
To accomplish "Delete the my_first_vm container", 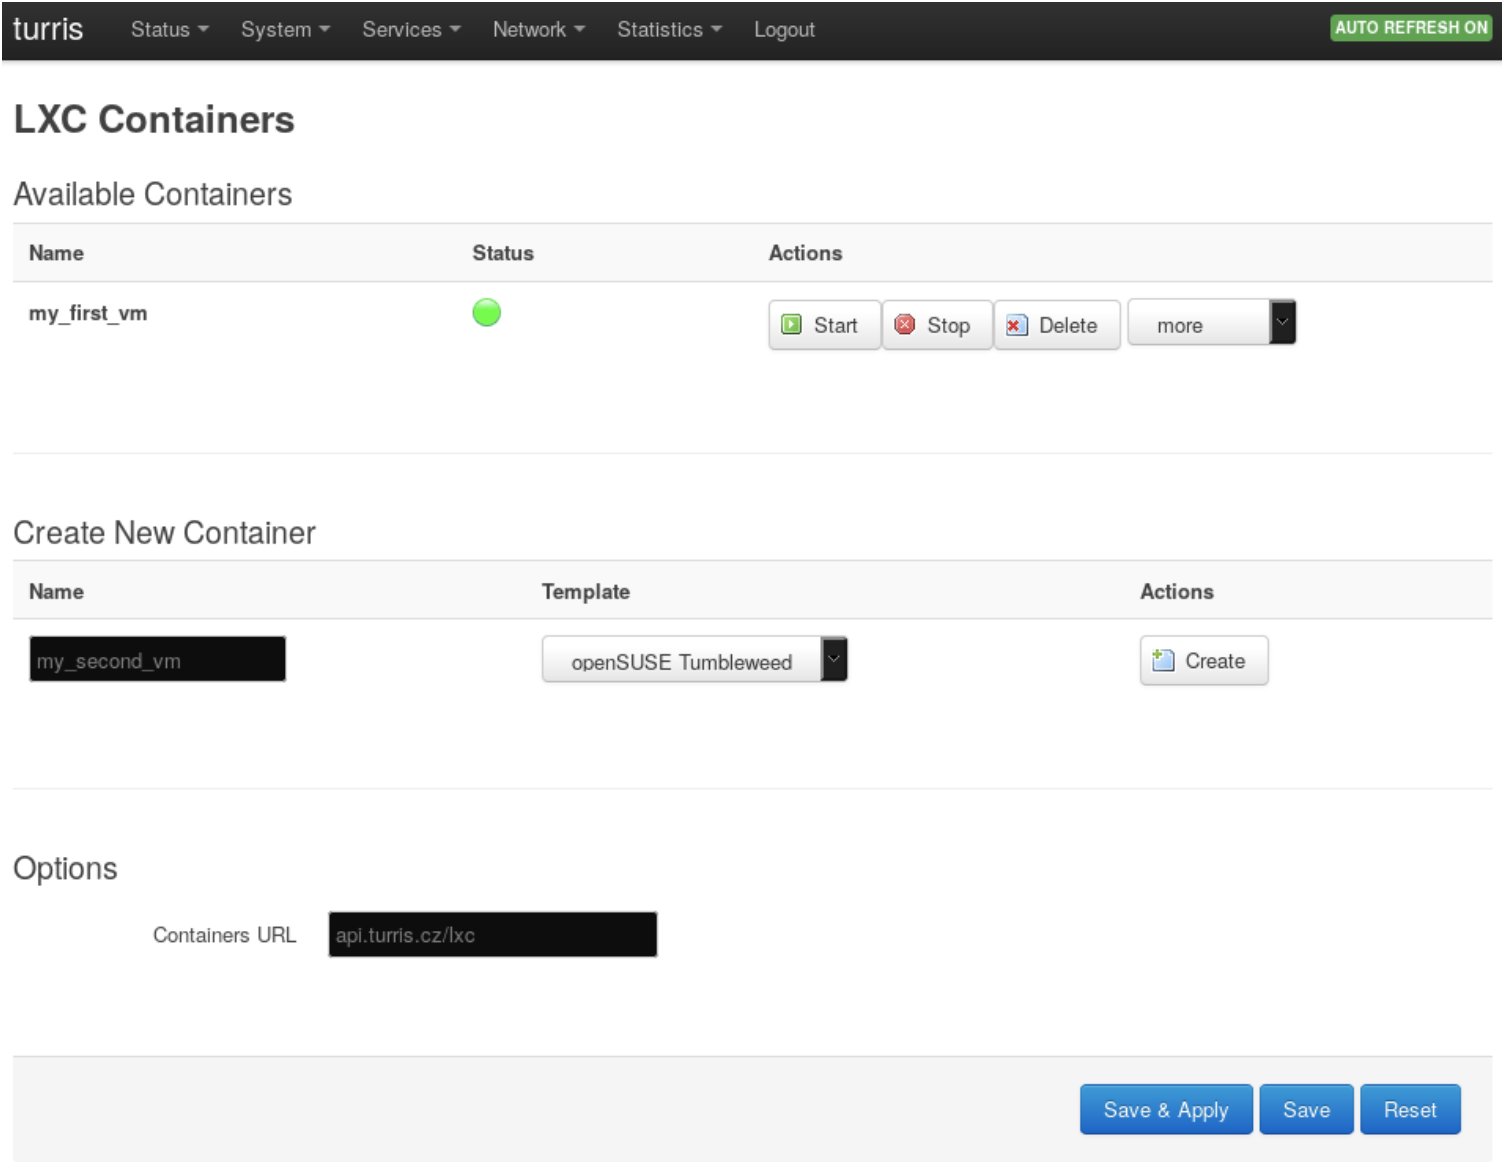I will click(x=1056, y=325).
